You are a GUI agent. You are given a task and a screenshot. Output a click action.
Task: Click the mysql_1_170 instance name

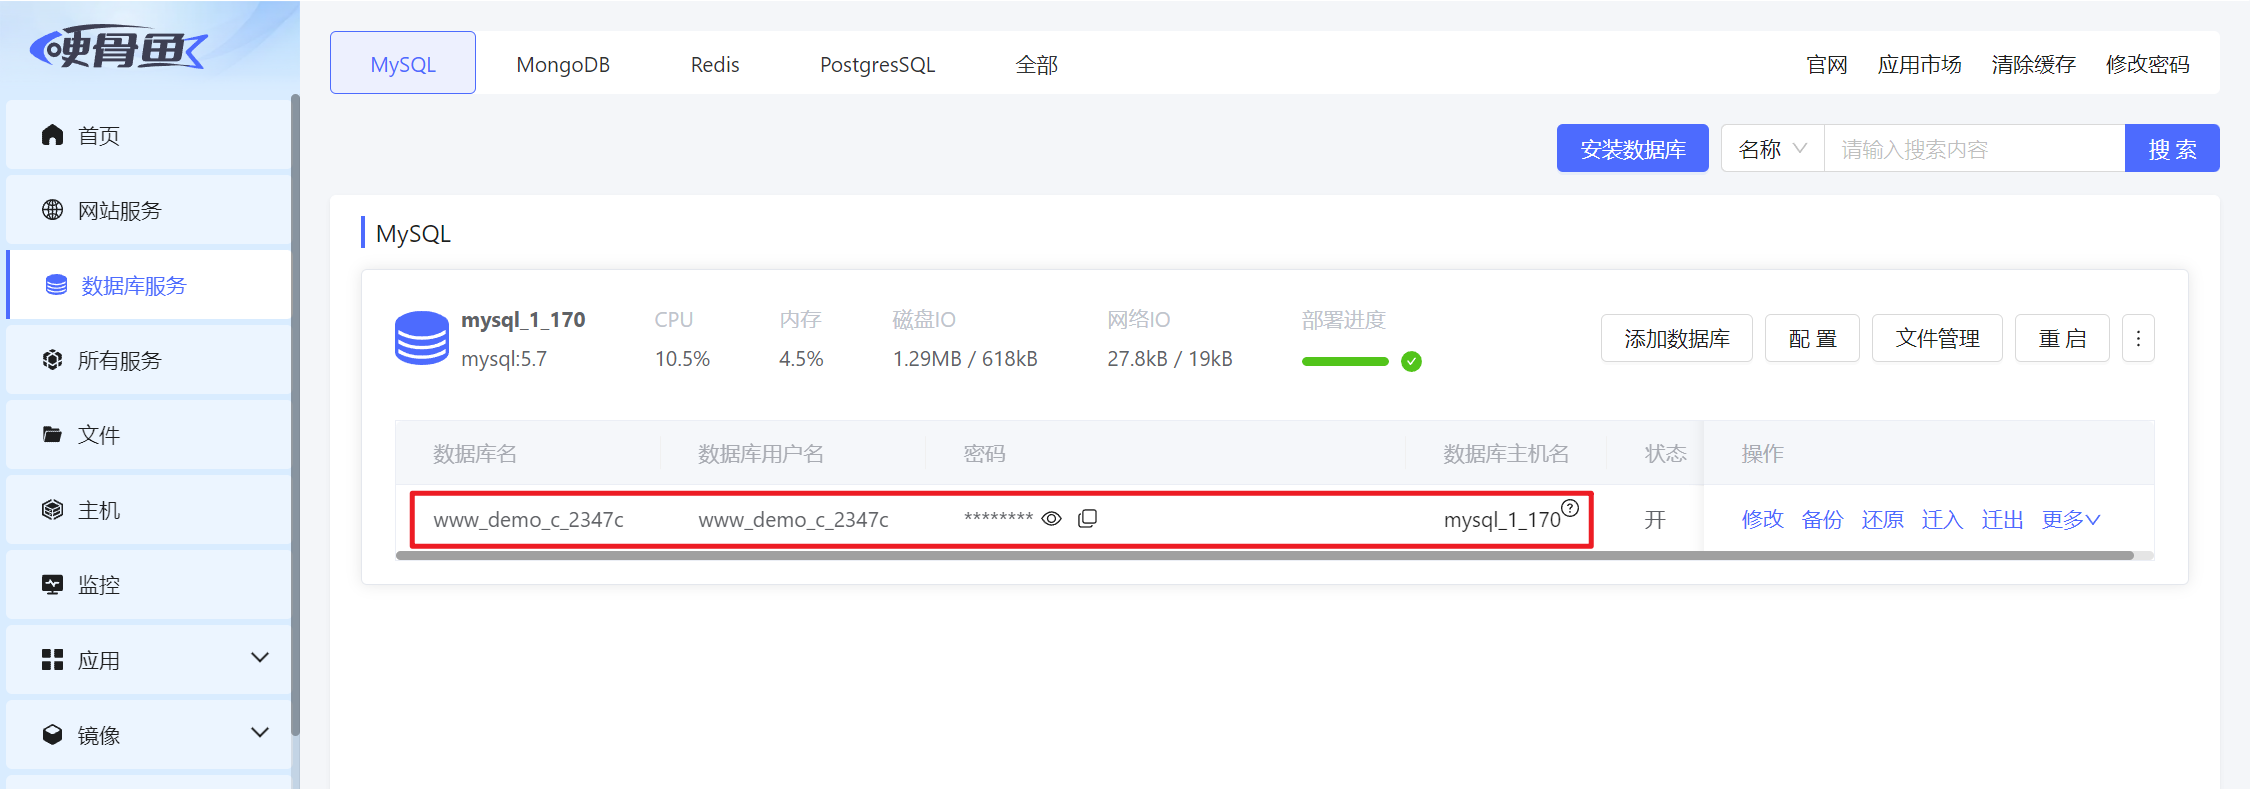click(x=523, y=320)
